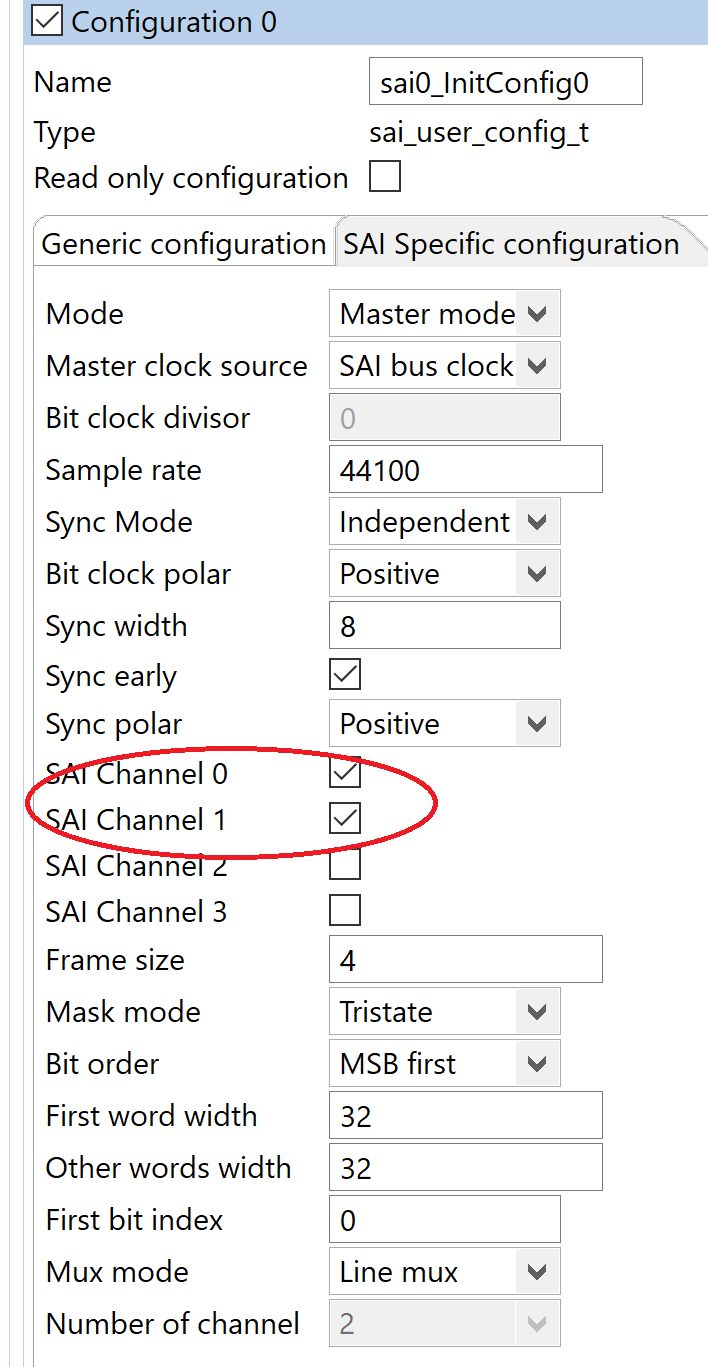
Task: Switch to the Generic configuration tab
Action: (x=184, y=245)
